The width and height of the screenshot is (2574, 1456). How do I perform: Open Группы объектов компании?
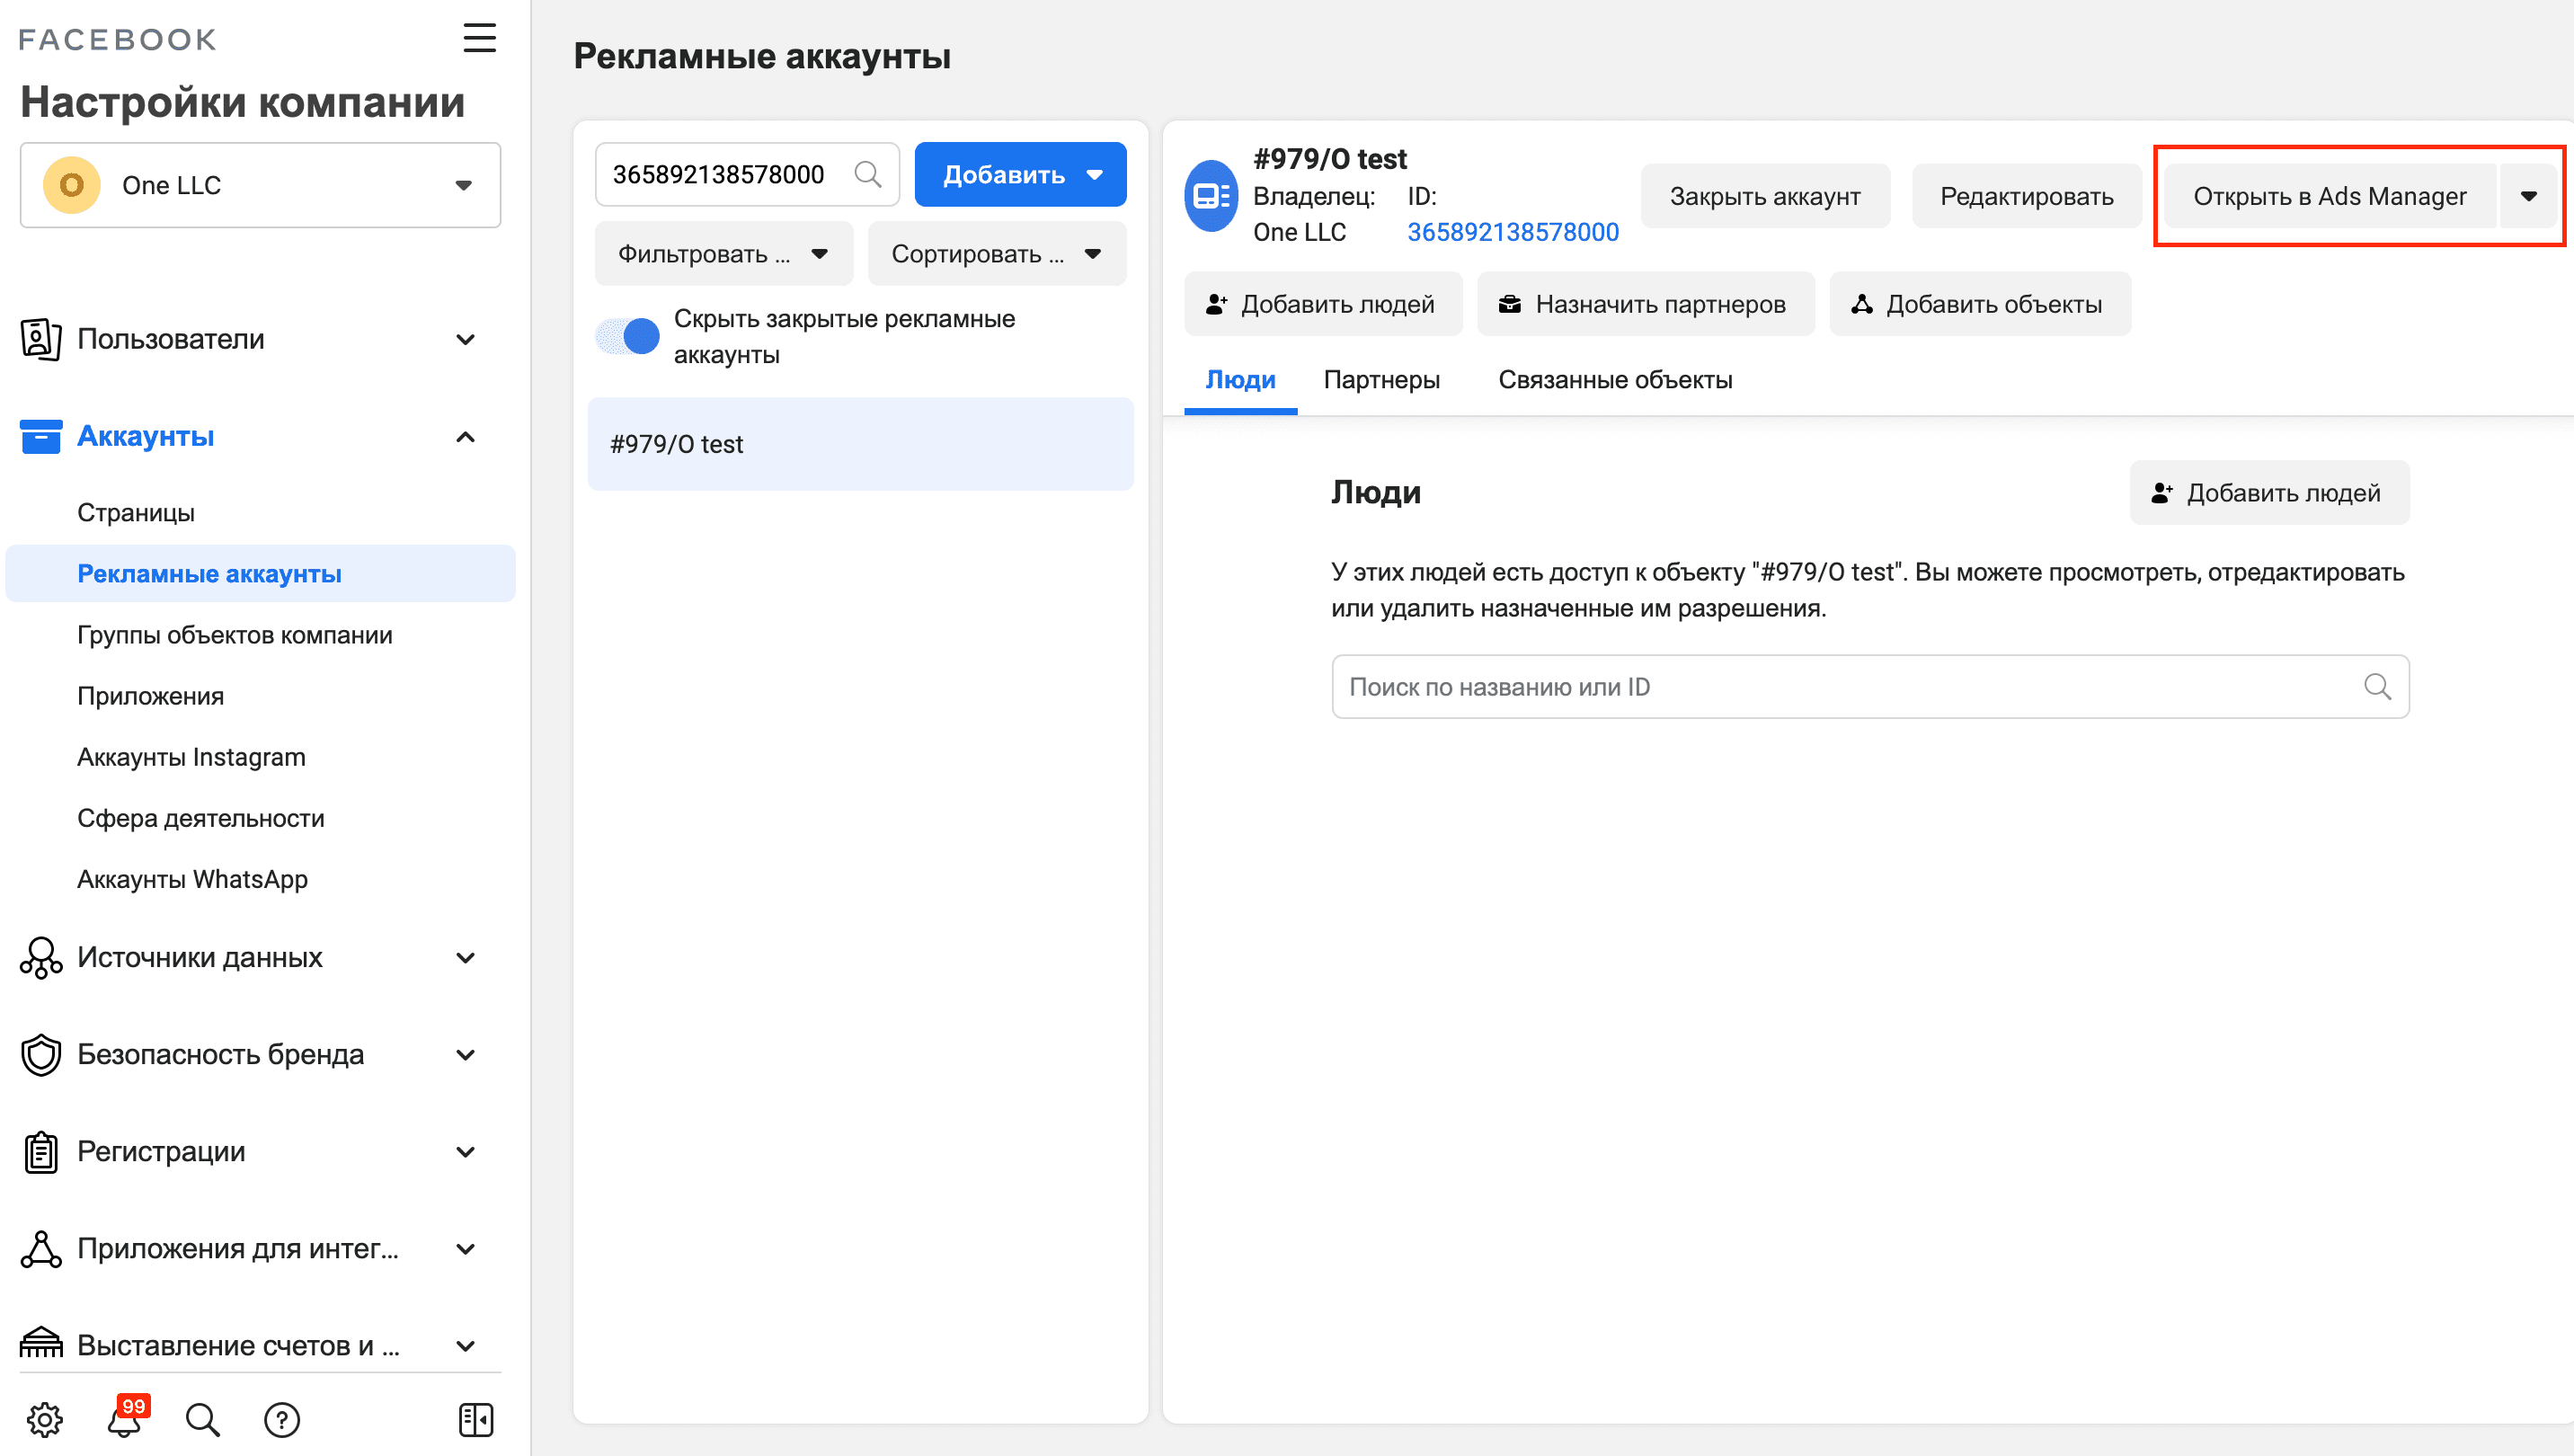235,634
